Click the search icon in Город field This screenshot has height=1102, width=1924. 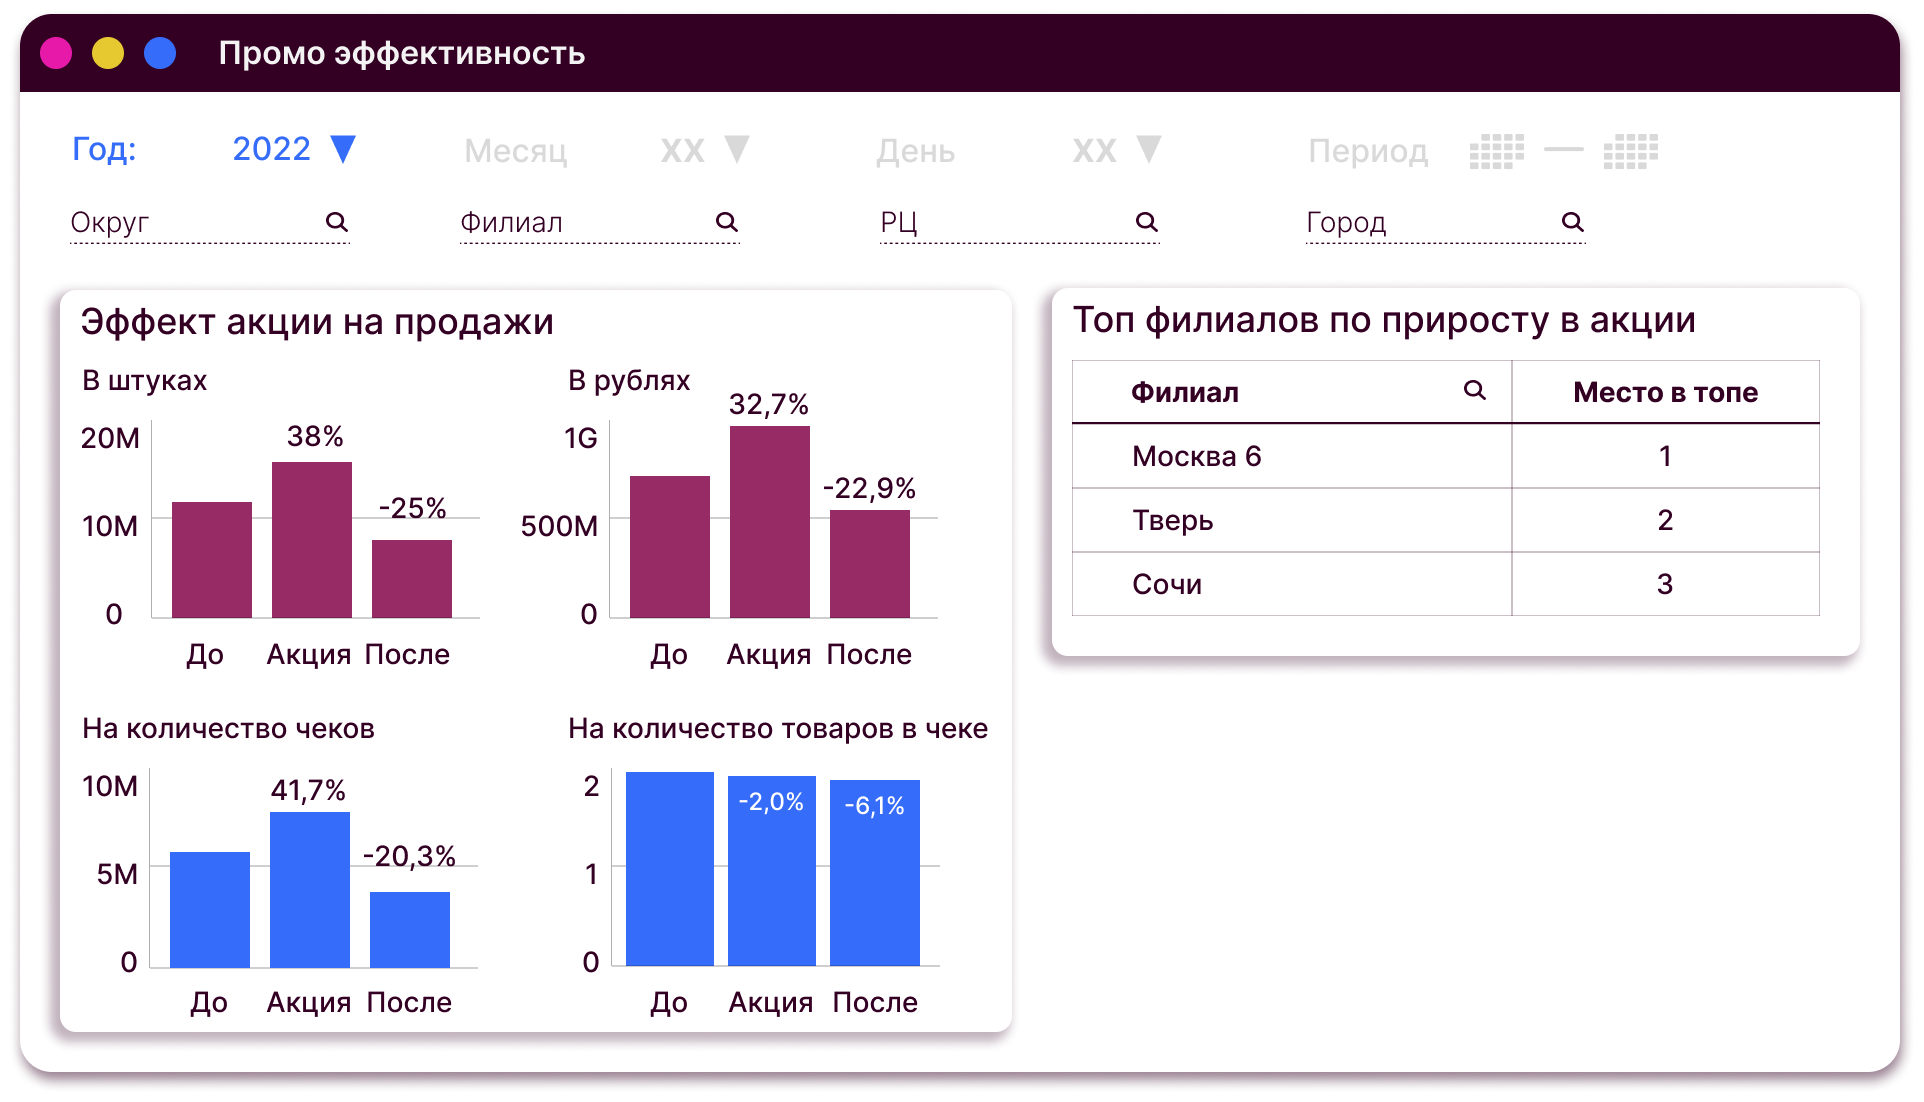click(1573, 222)
